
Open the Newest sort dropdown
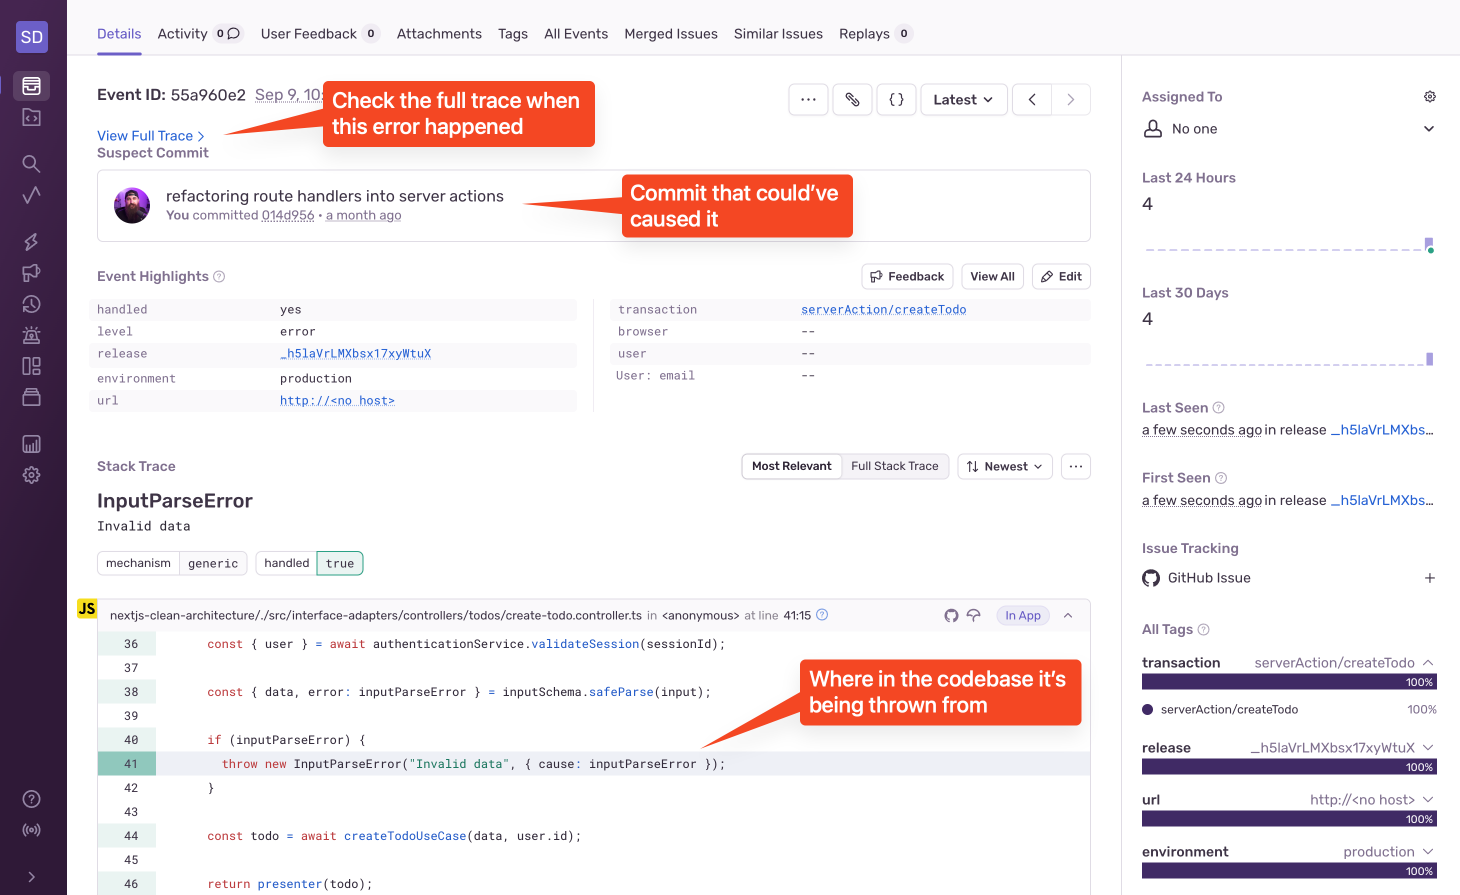click(1005, 466)
